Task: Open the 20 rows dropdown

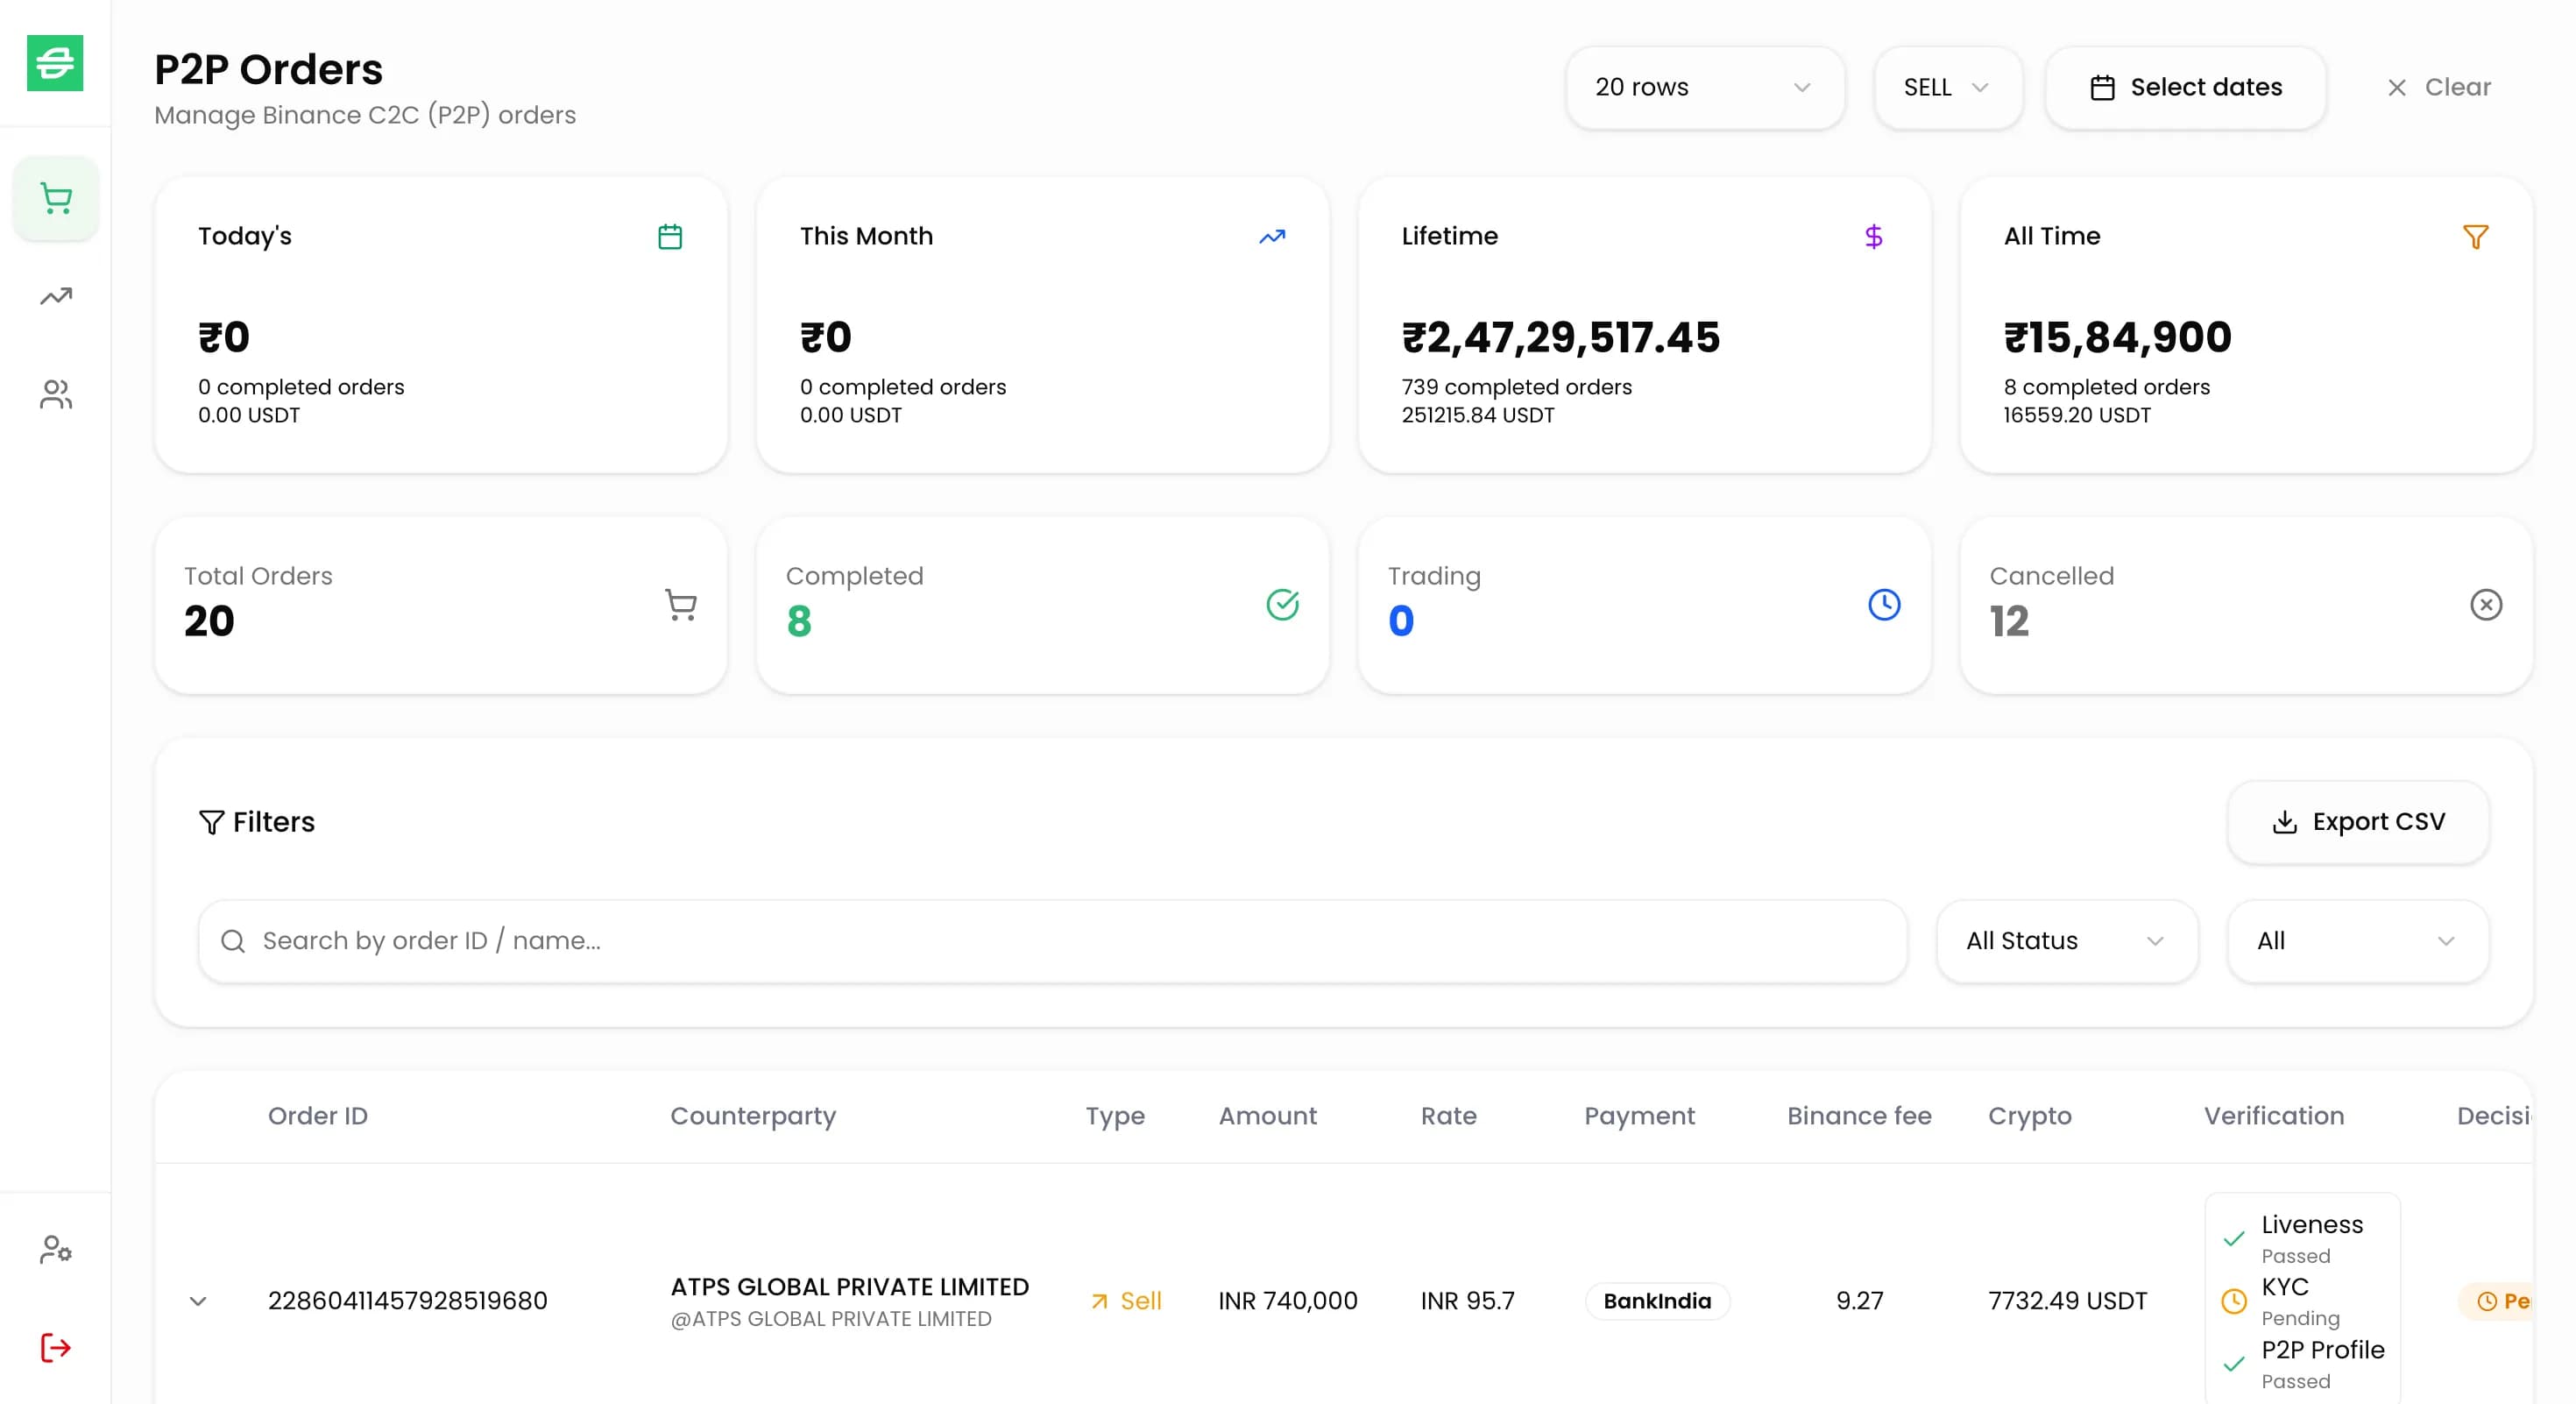Action: [x=1703, y=87]
